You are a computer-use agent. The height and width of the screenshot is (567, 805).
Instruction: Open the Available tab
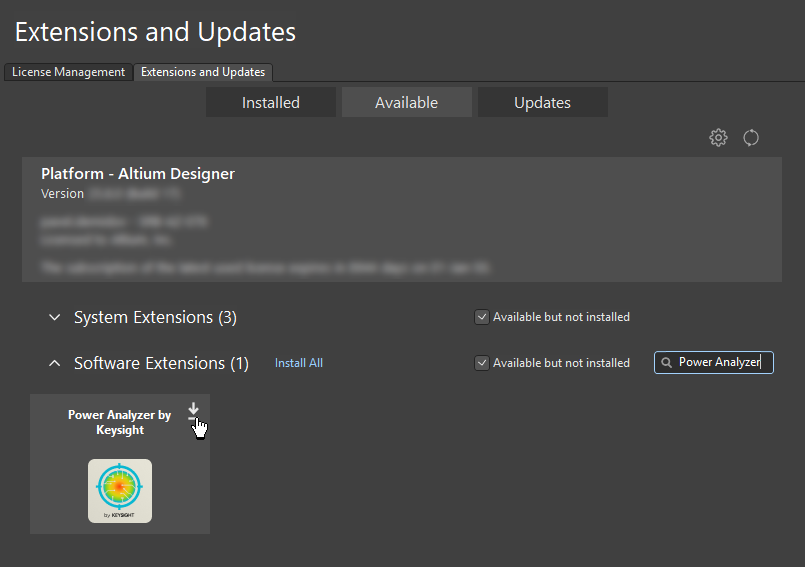pos(407,102)
